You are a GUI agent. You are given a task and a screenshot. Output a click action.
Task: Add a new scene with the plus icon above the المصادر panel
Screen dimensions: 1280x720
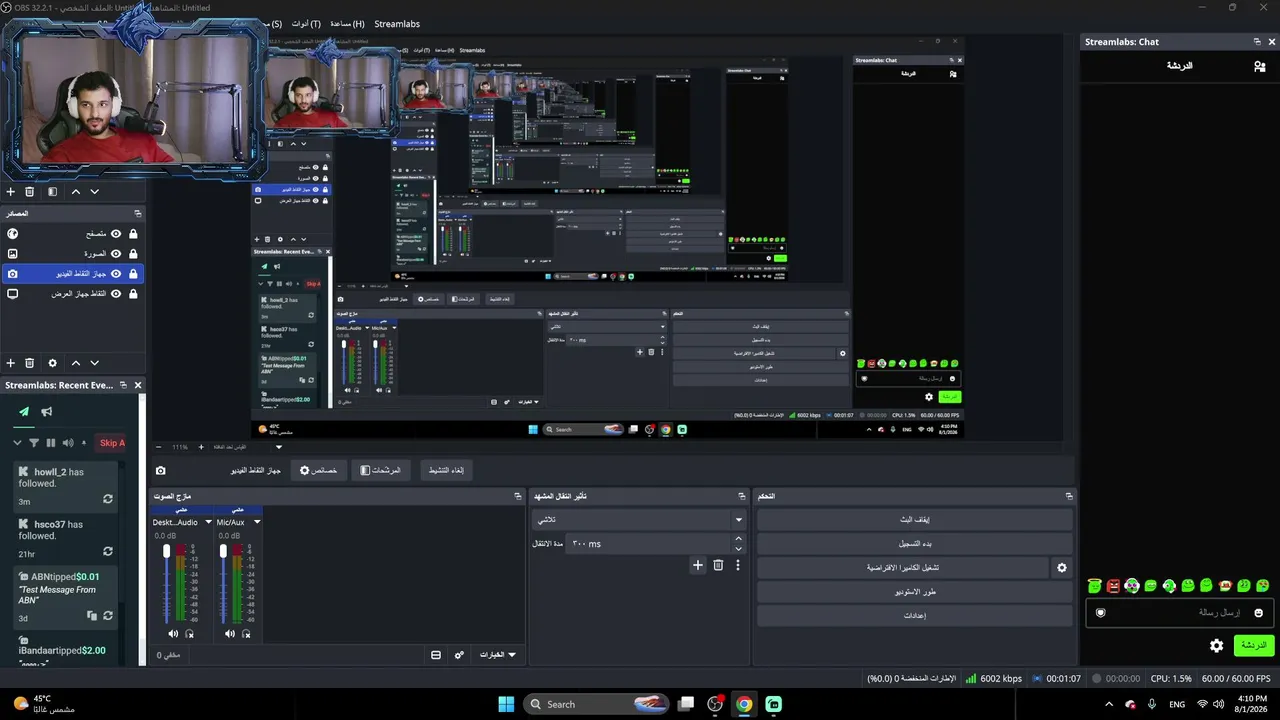coord(11,192)
